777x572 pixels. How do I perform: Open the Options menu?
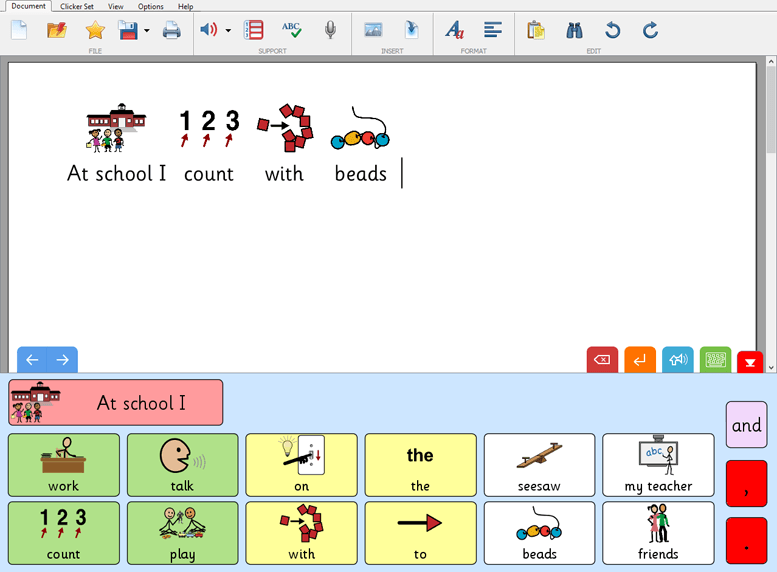pos(151,6)
